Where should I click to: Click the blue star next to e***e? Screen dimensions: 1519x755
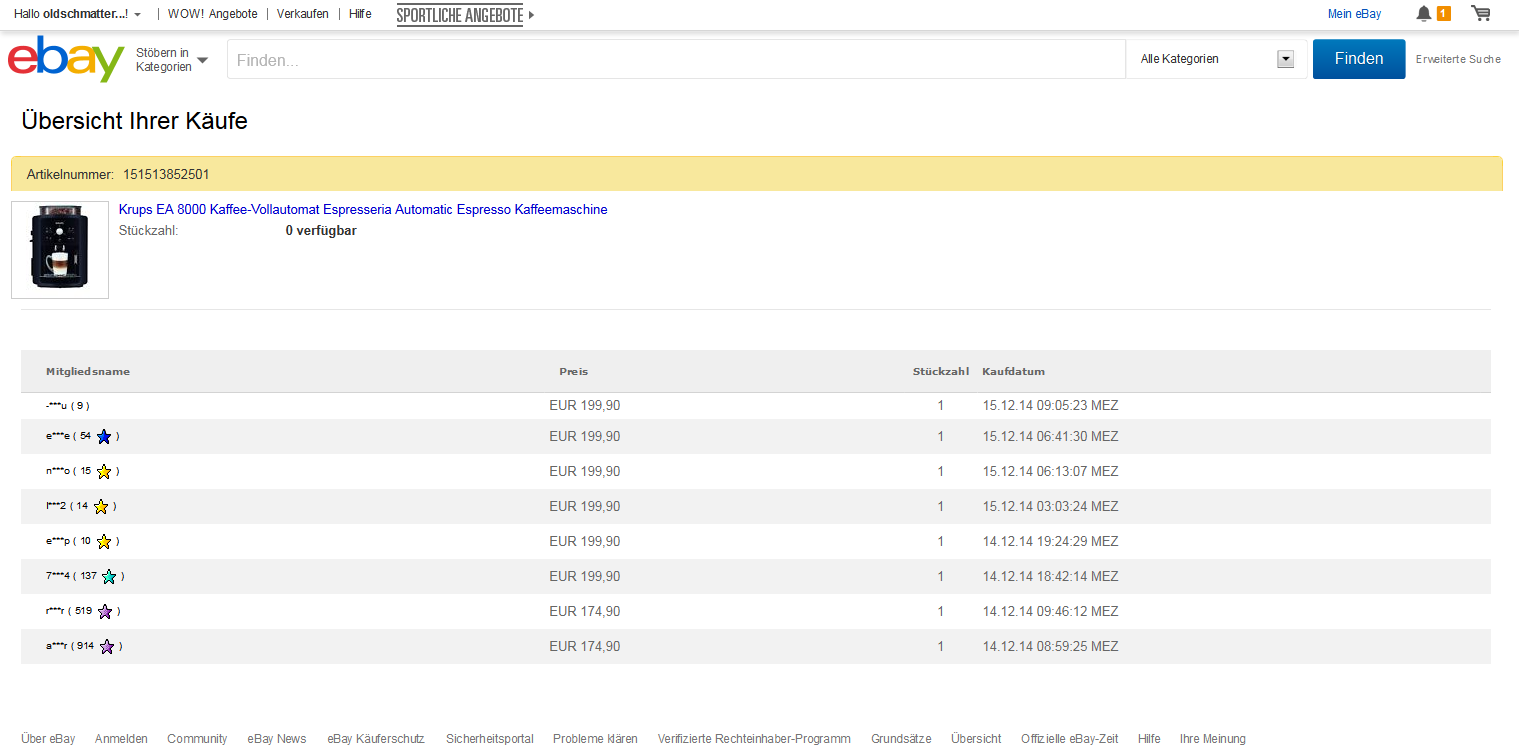(104, 436)
